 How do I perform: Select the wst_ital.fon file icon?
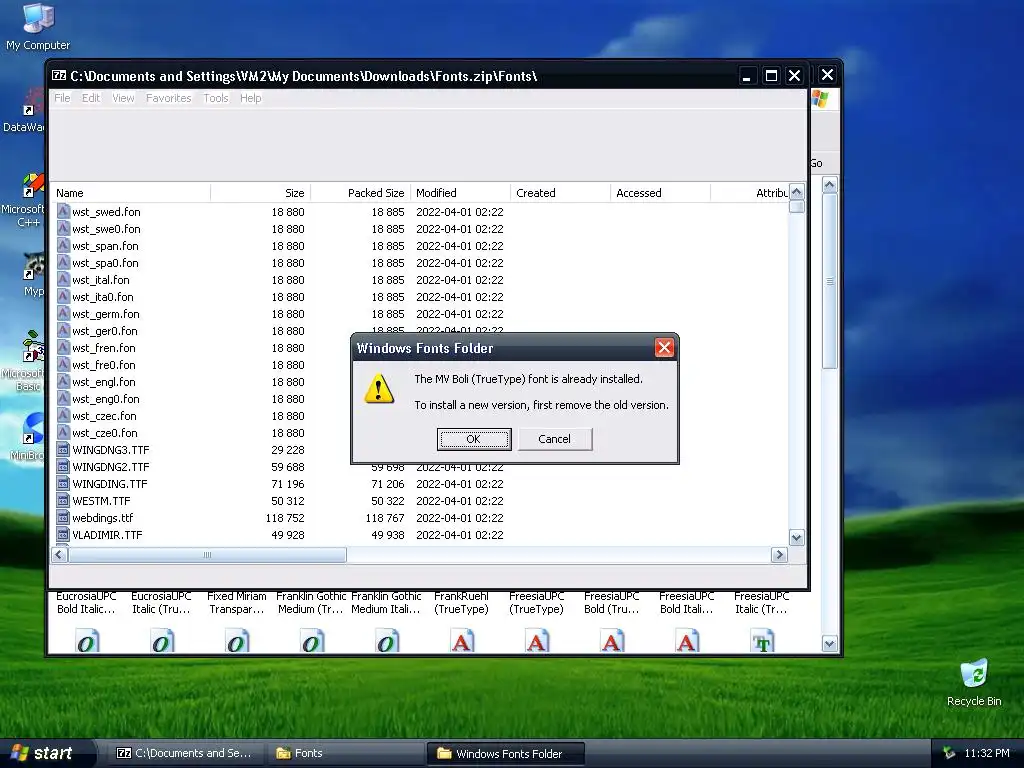(x=63, y=279)
